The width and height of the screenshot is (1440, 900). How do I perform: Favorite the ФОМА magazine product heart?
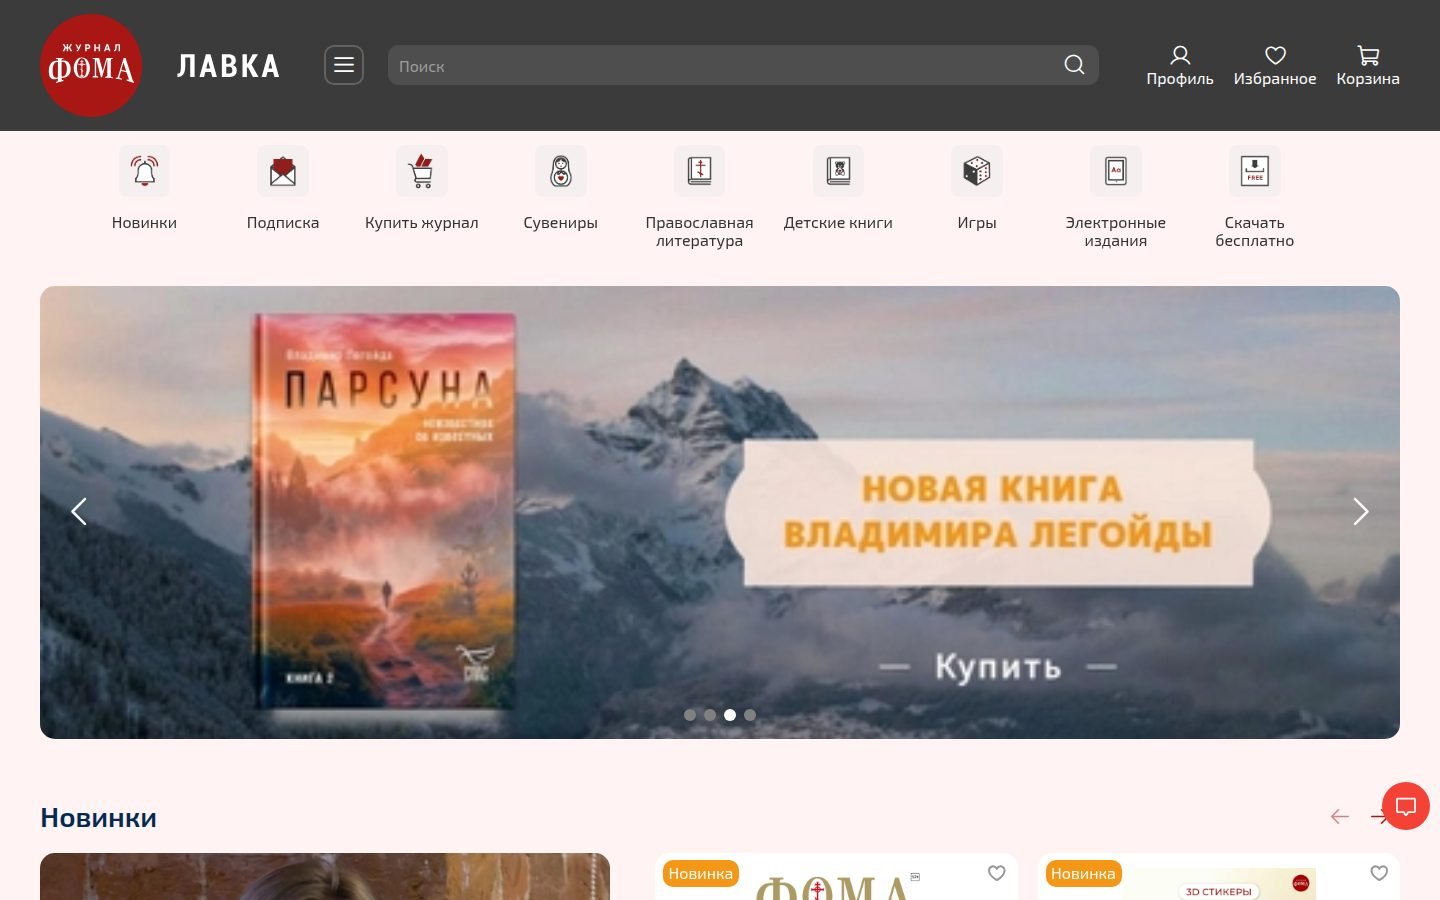click(x=997, y=873)
